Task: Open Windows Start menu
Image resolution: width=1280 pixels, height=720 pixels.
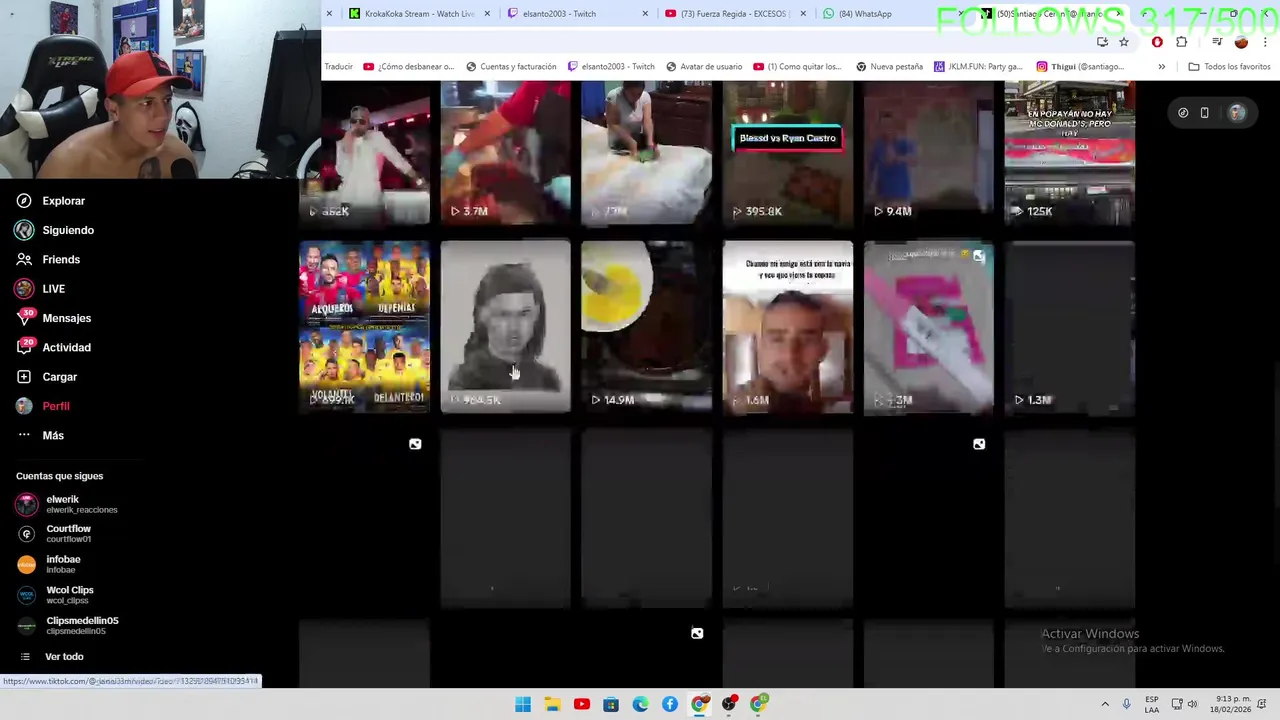Action: [x=523, y=705]
